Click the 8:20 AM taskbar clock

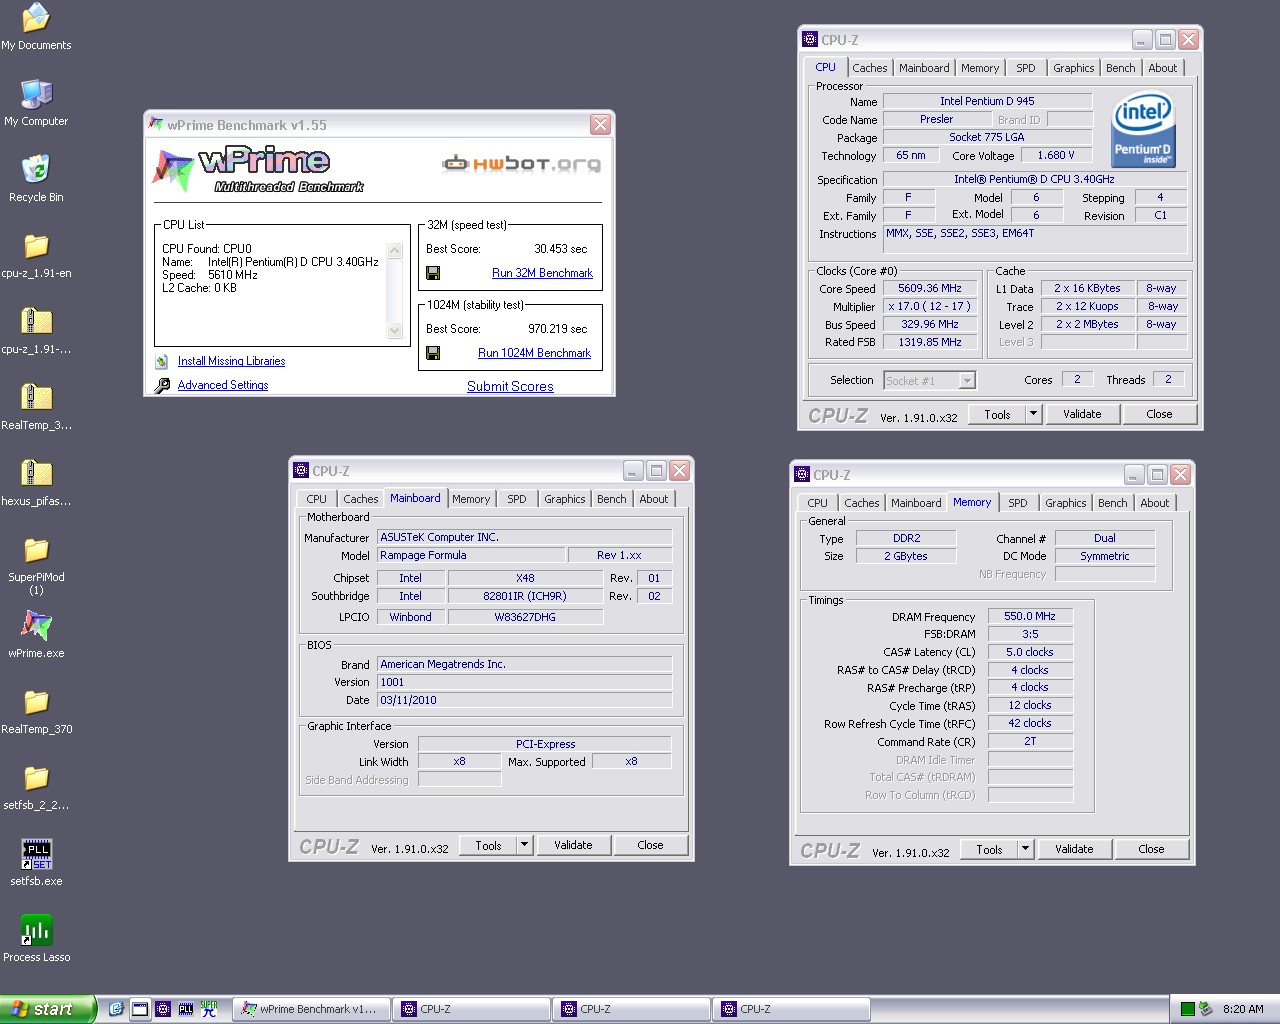[1243, 1009]
